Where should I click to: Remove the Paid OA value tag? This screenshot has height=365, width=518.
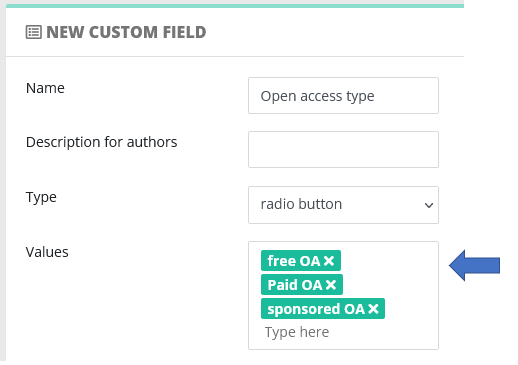click(331, 285)
